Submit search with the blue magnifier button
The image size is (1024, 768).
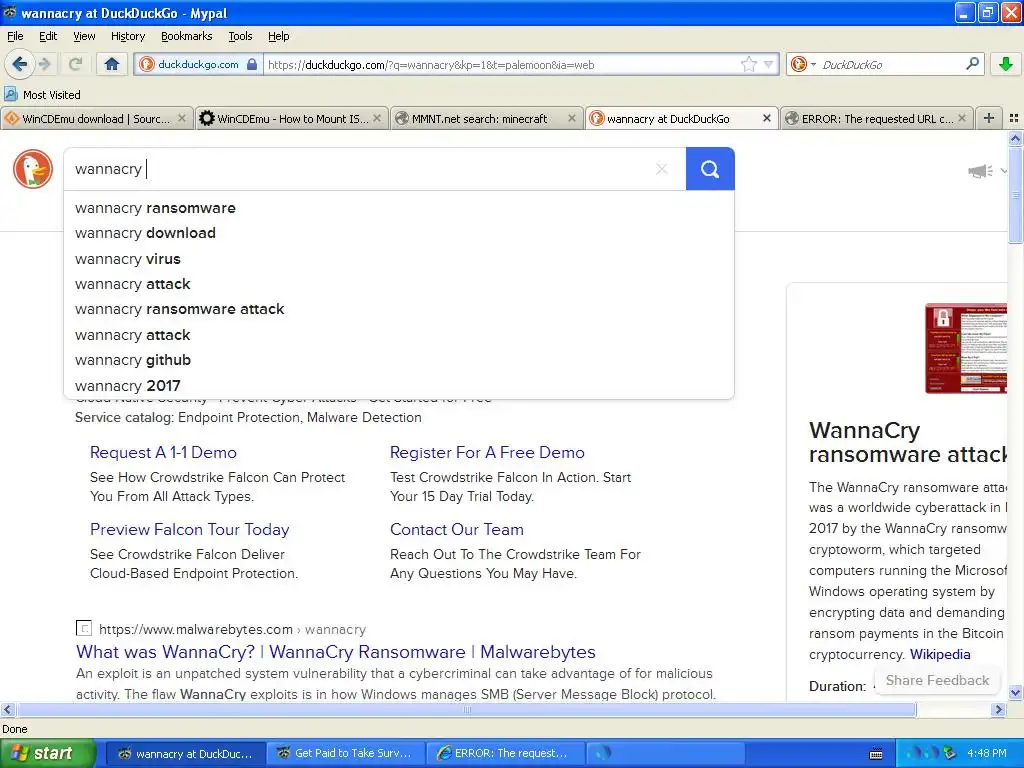[710, 169]
